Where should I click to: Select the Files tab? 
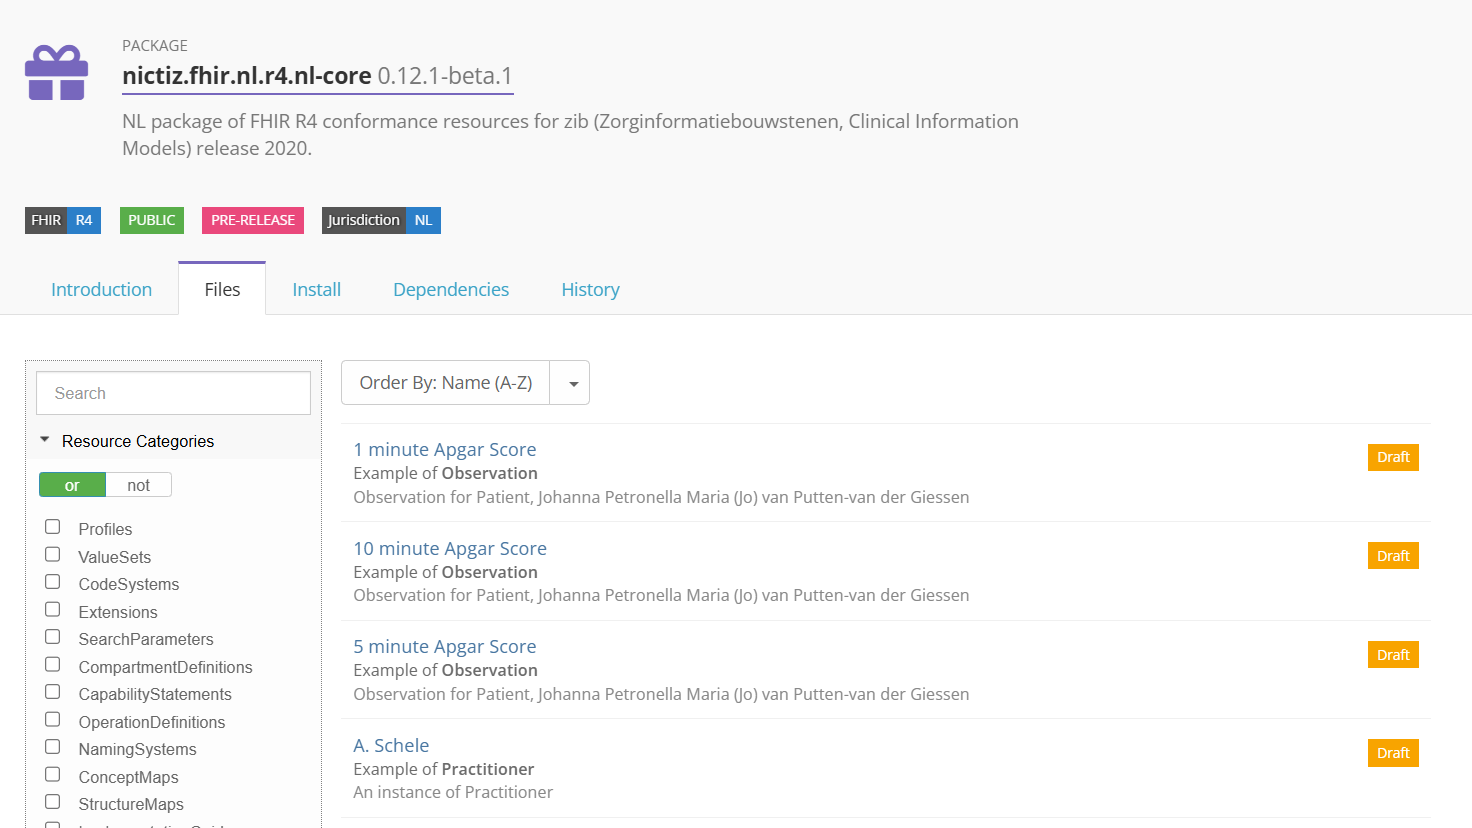(x=222, y=289)
